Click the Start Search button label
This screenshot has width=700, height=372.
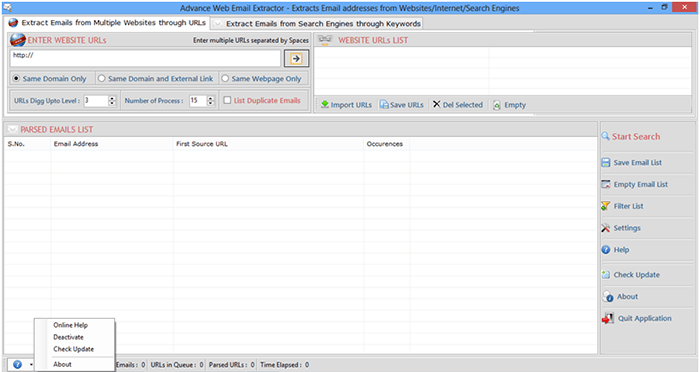636,136
